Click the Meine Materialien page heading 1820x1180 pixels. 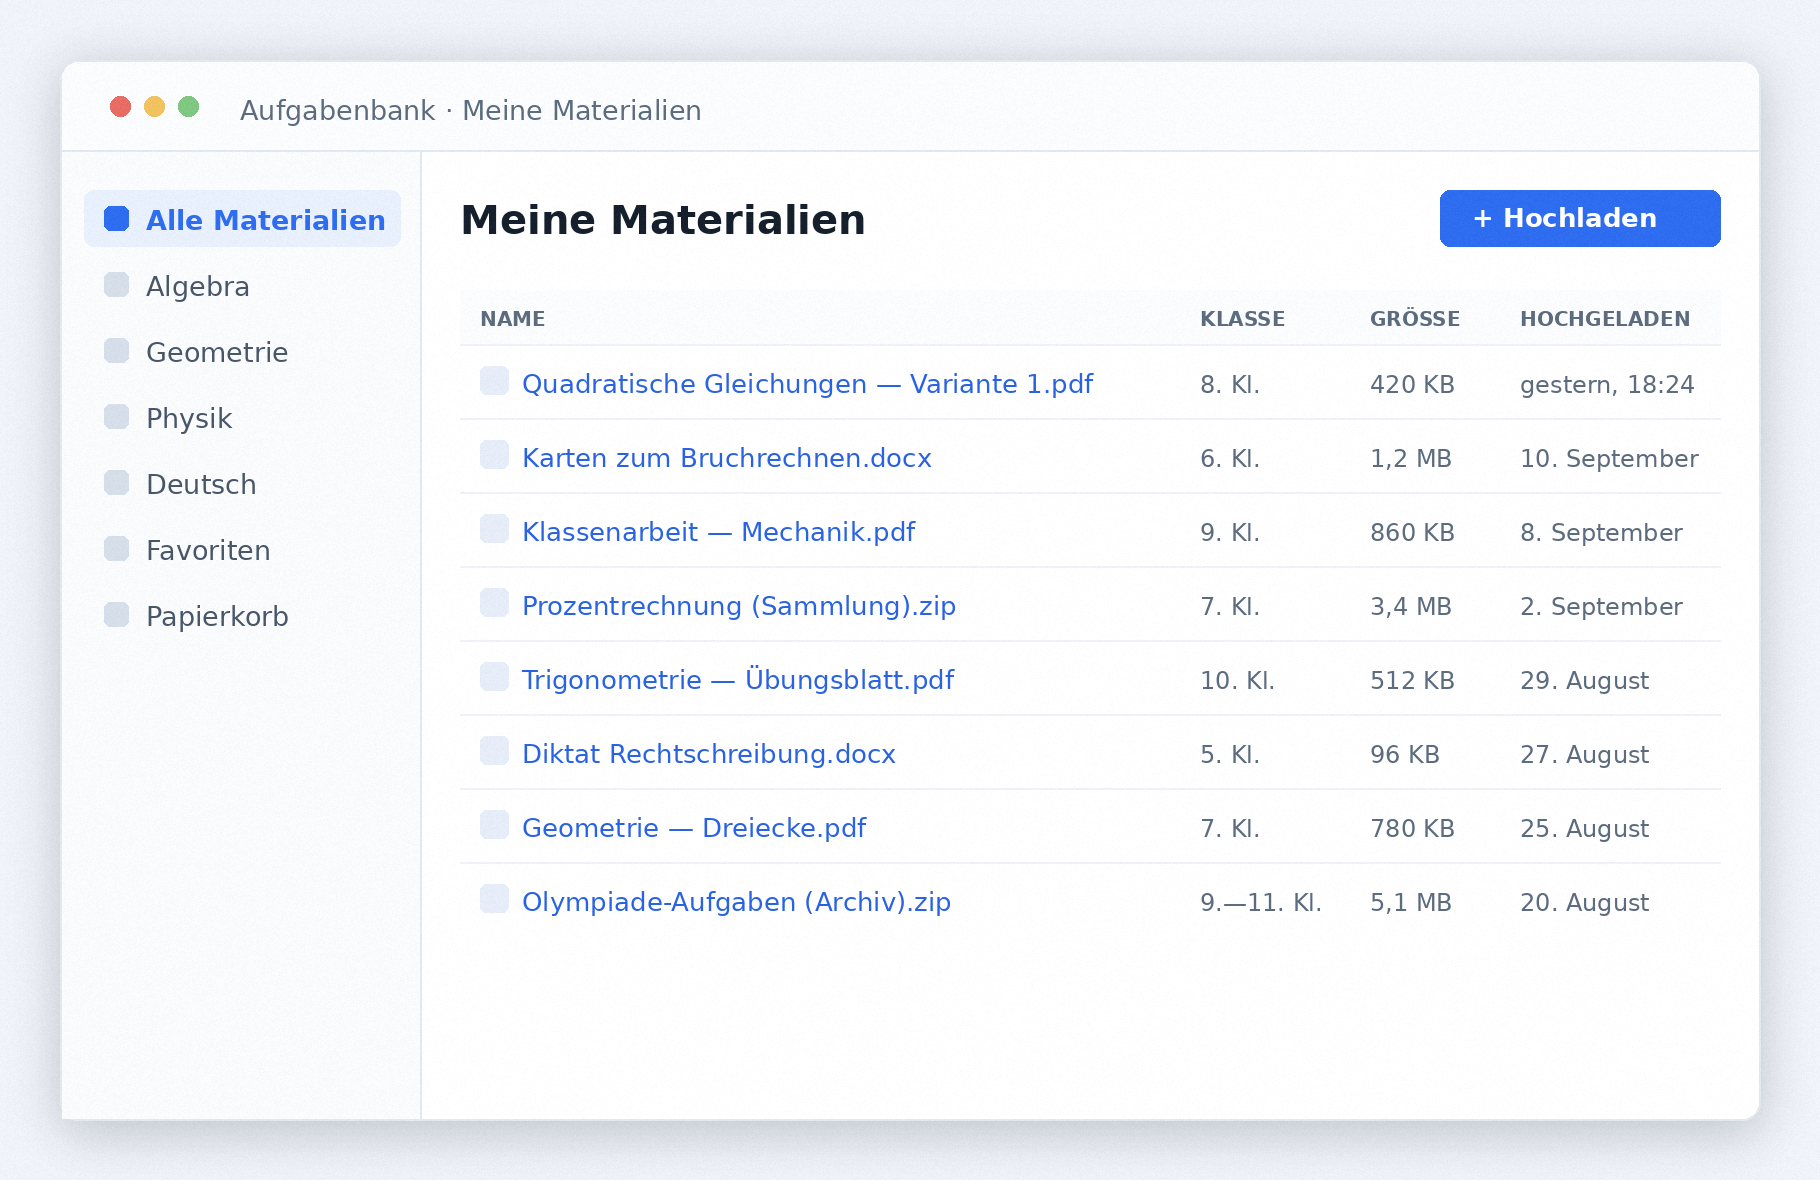[663, 219]
